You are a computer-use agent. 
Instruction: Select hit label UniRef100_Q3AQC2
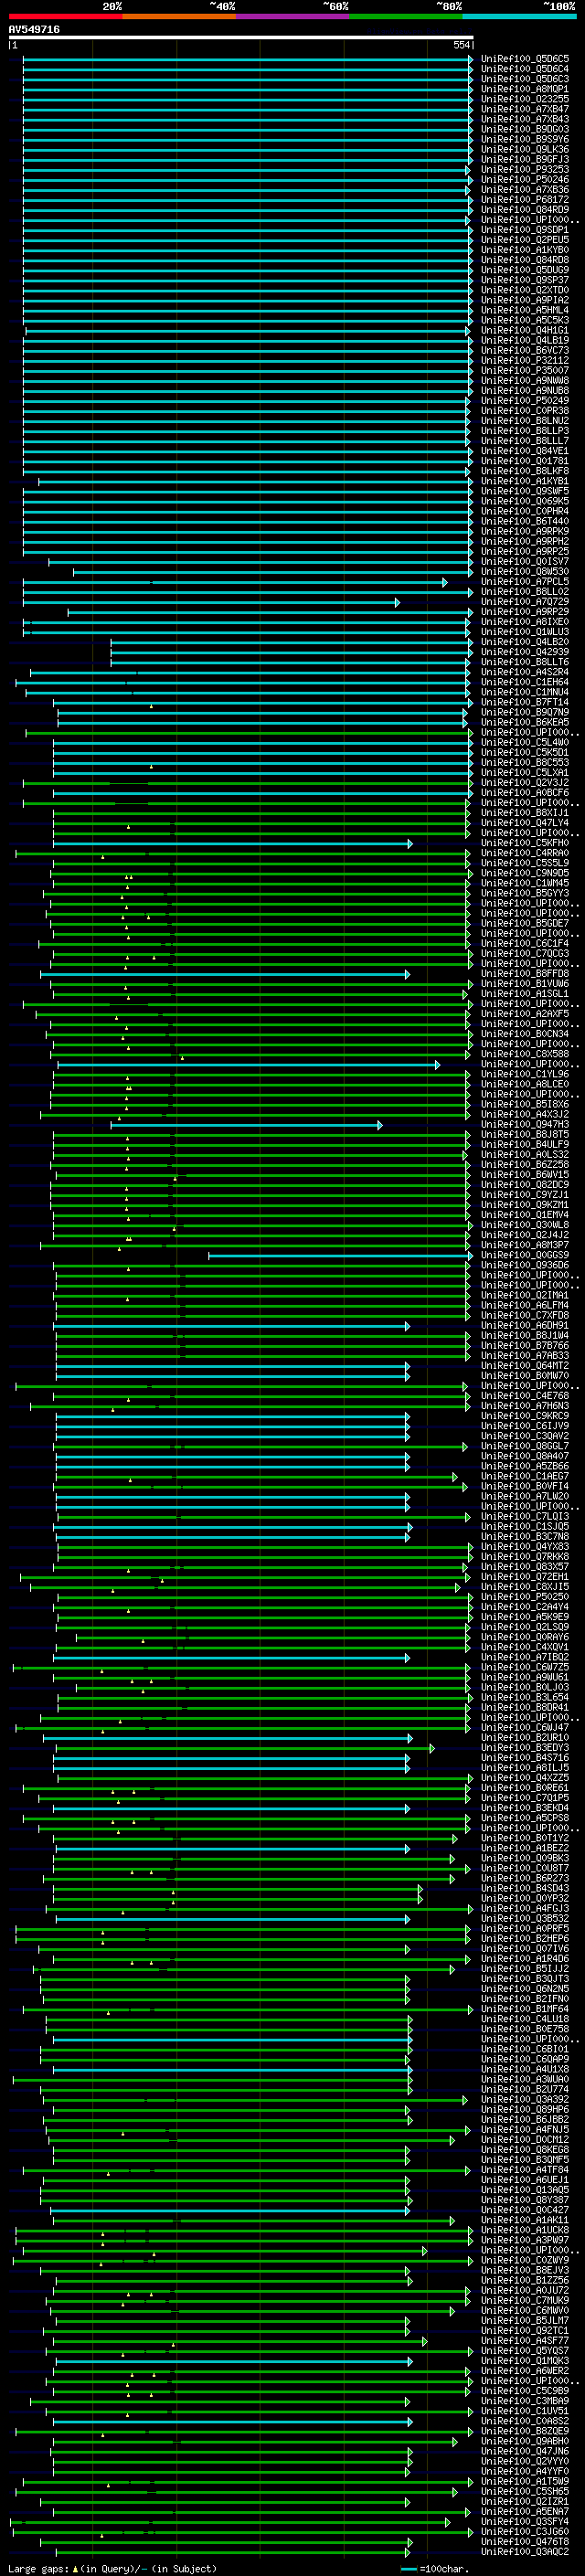[x=525, y=2552]
